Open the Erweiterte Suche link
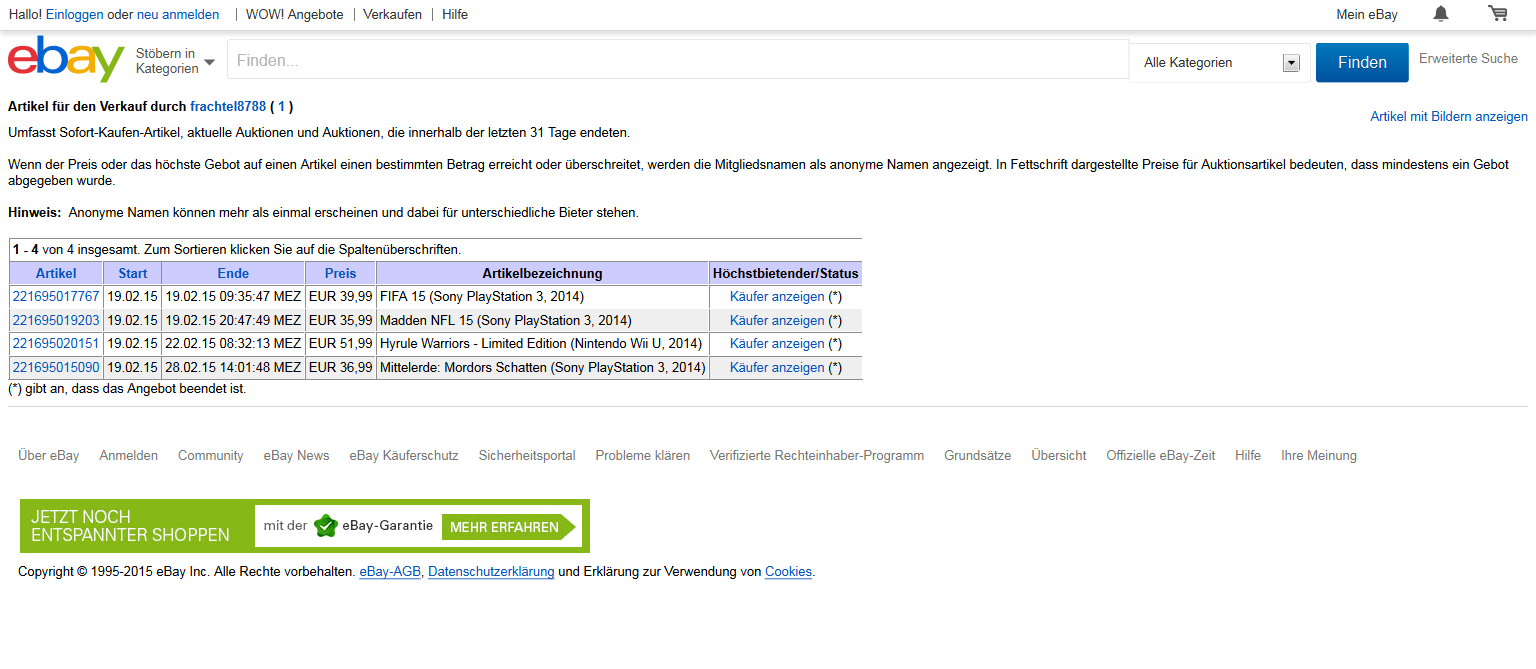Screen dimensions: 1536x669 point(1468,59)
